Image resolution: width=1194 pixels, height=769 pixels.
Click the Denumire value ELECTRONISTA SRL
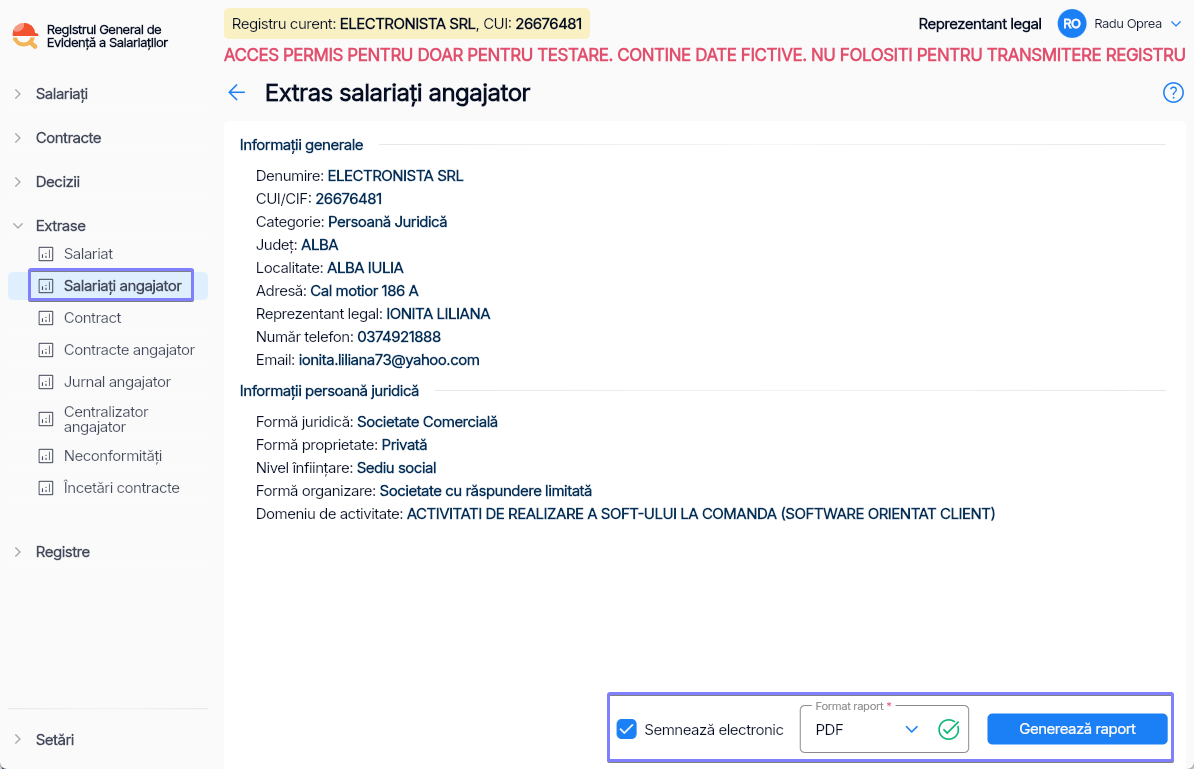pos(395,176)
